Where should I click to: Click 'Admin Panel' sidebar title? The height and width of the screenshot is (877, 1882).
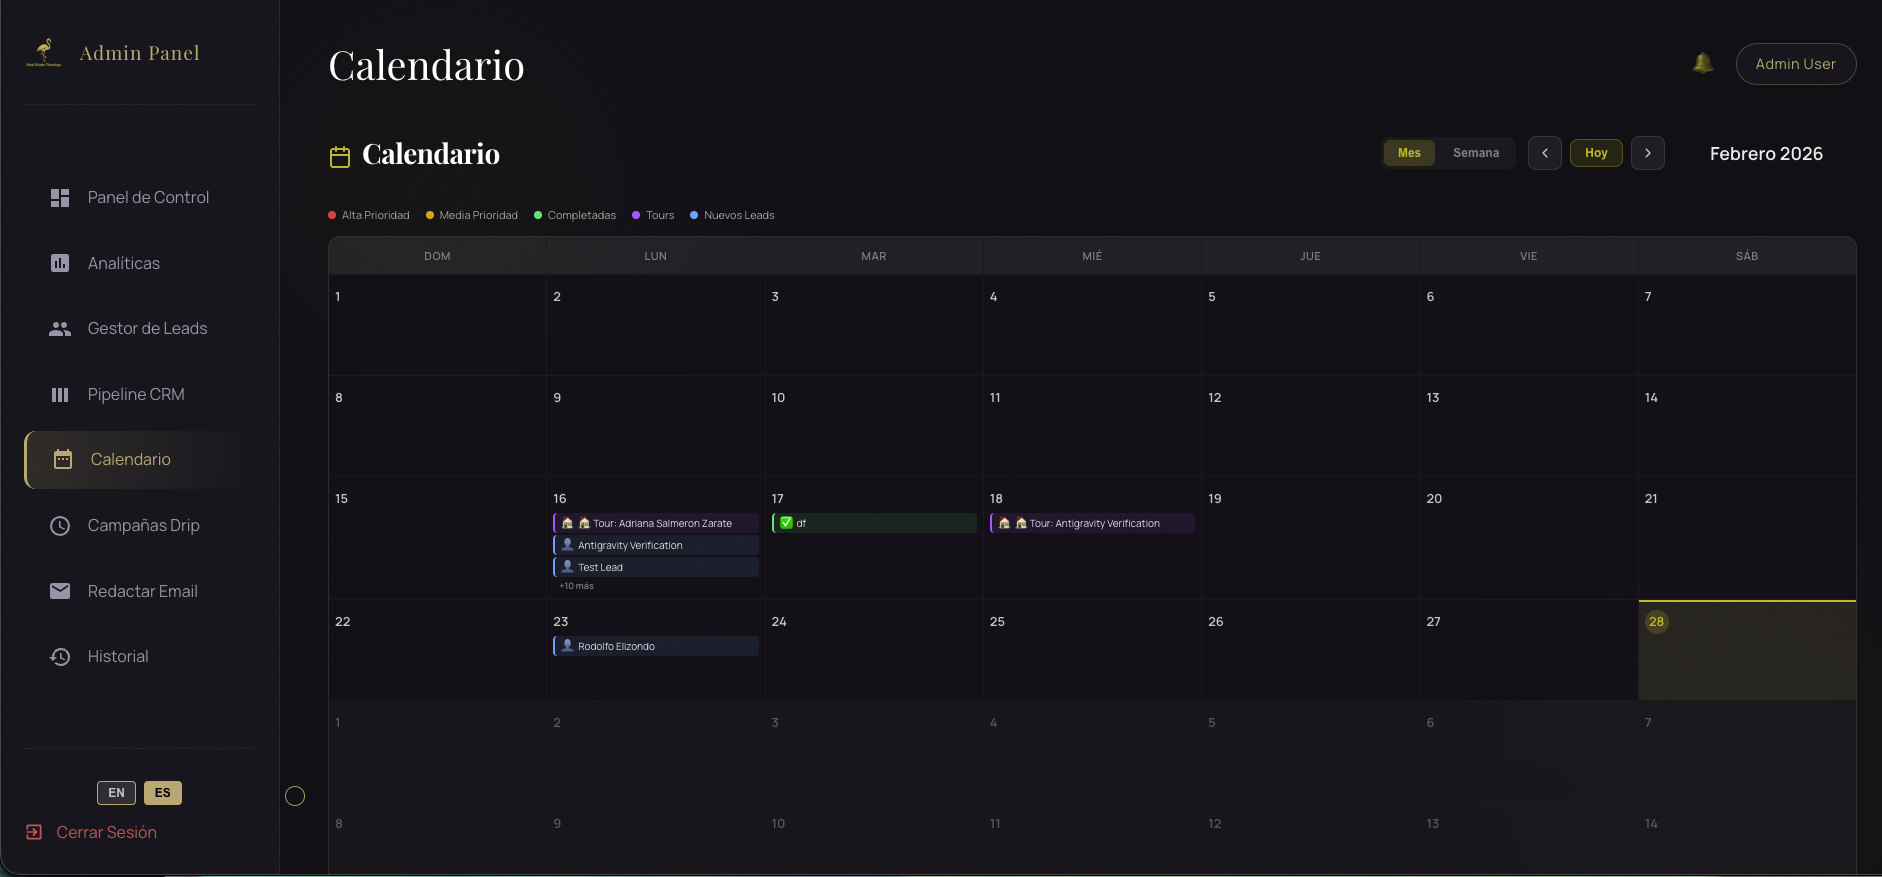click(139, 53)
